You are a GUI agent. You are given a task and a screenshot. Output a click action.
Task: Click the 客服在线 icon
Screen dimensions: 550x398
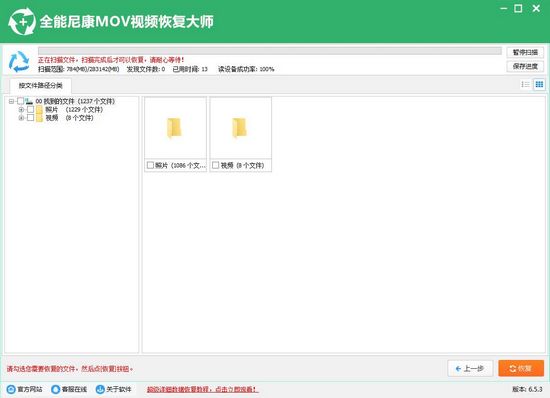tap(55, 389)
